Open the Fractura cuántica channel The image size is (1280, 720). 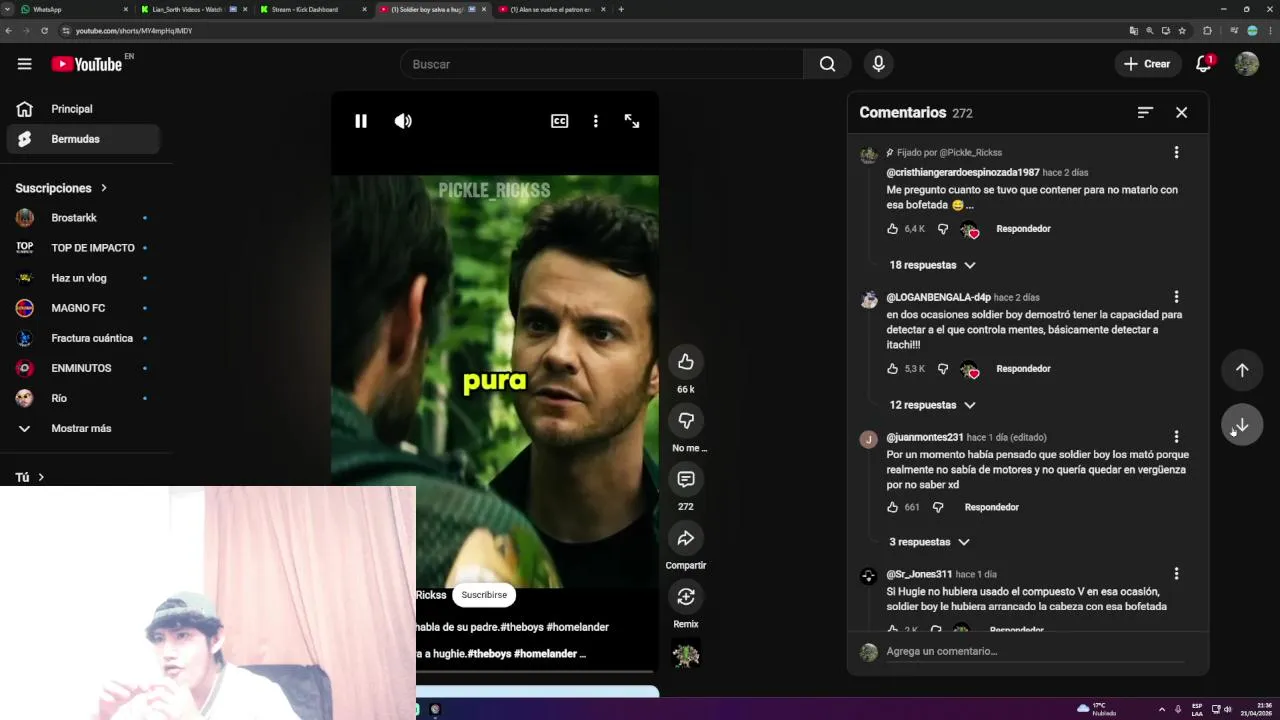click(84, 338)
